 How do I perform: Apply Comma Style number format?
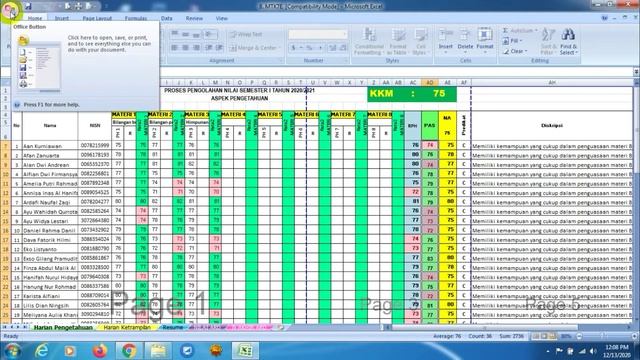pyautogui.click(x=320, y=48)
